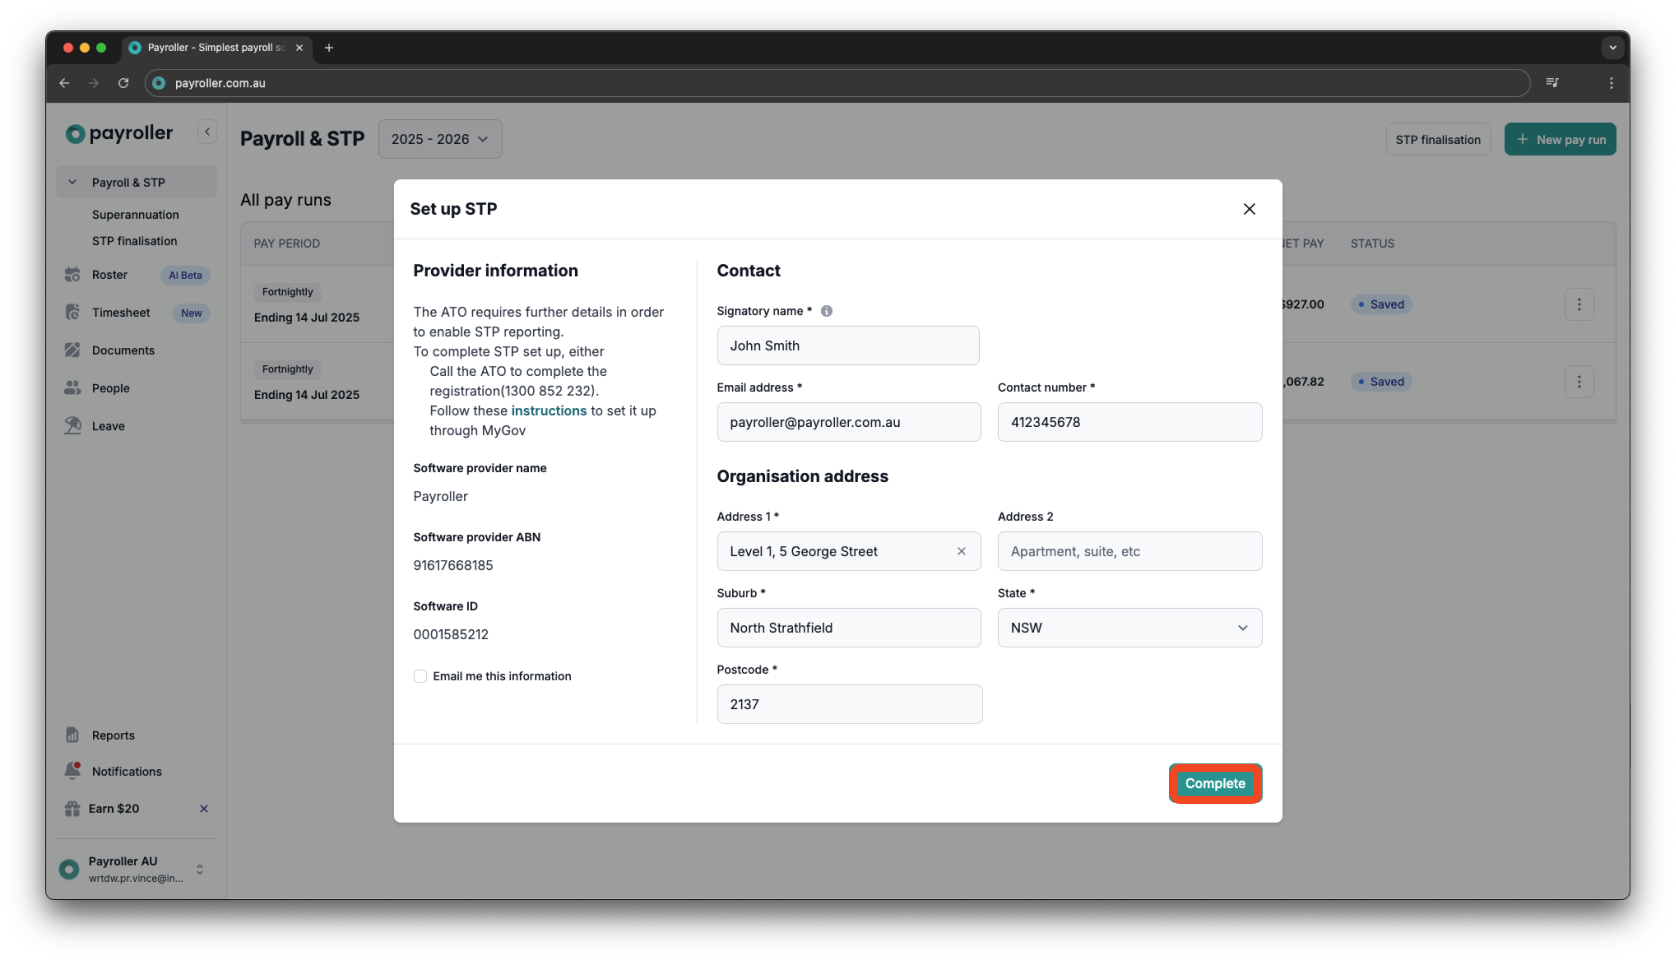1676x960 pixels.
Task: Close the Payroller browser tab
Action: pos(299,48)
